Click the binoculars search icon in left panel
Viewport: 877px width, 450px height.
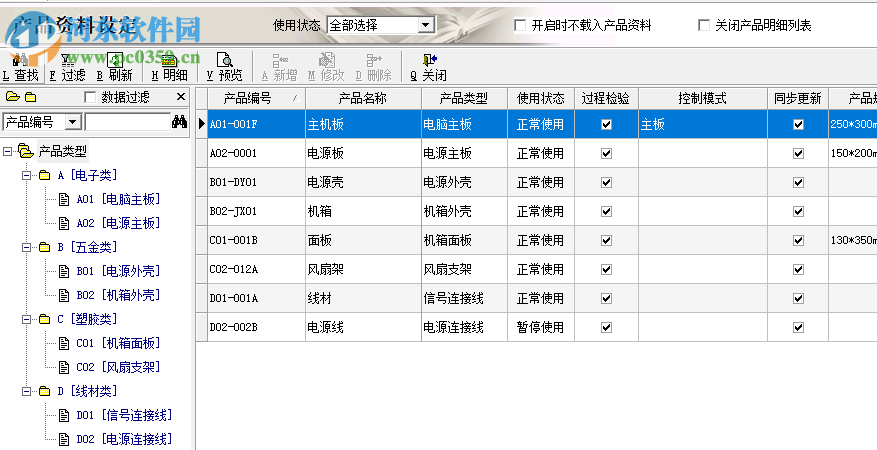point(180,121)
